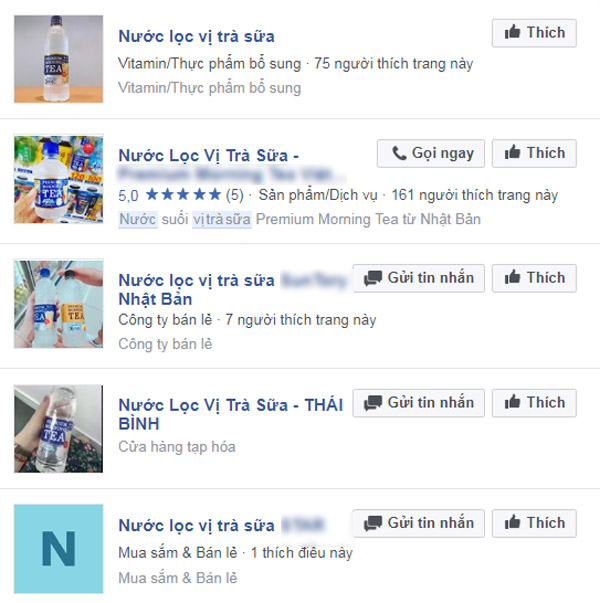
Task: Open the Nước lọc vị trà sữa Nhật Bản link
Action: 232,290
